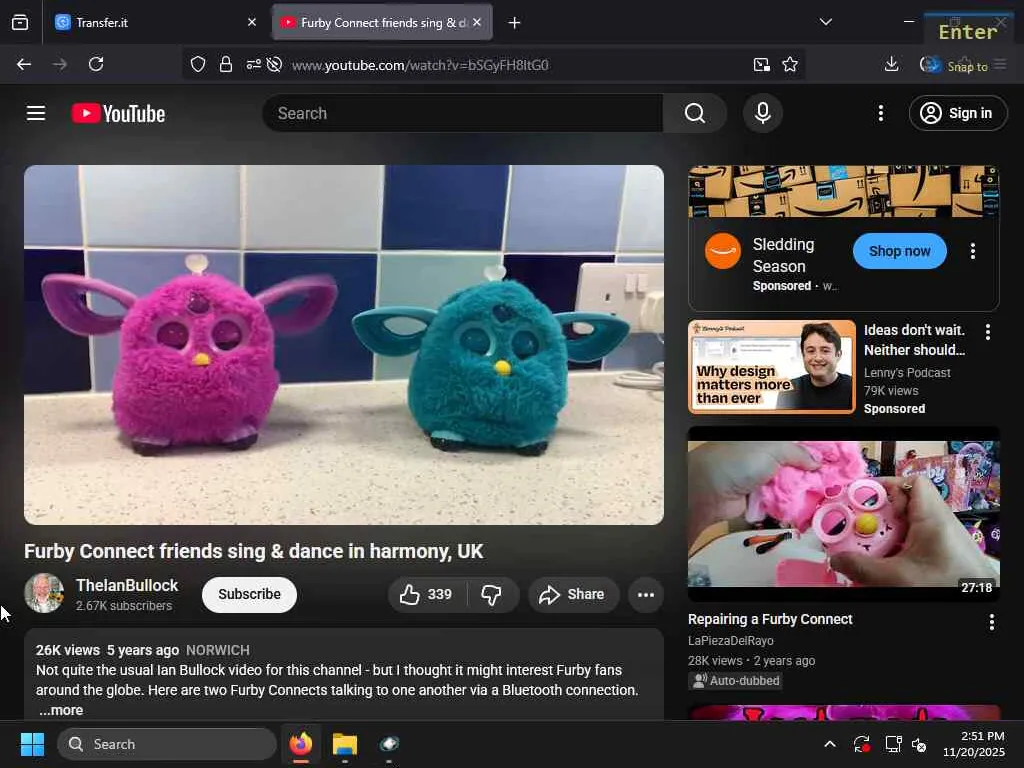Click the 26K views text
Image resolution: width=1024 pixels, height=768 pixels.
pos(68,650)
